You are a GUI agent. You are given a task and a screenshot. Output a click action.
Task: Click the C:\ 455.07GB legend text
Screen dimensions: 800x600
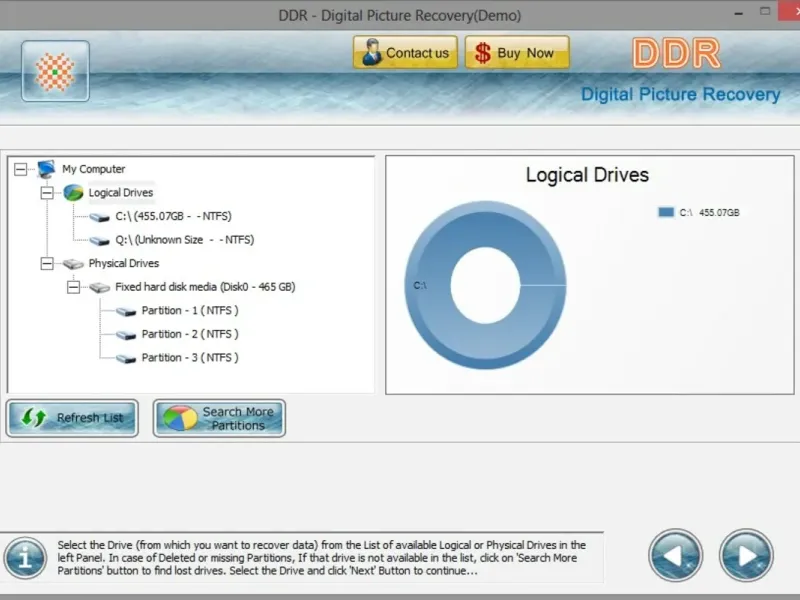[x=709, y=212]
